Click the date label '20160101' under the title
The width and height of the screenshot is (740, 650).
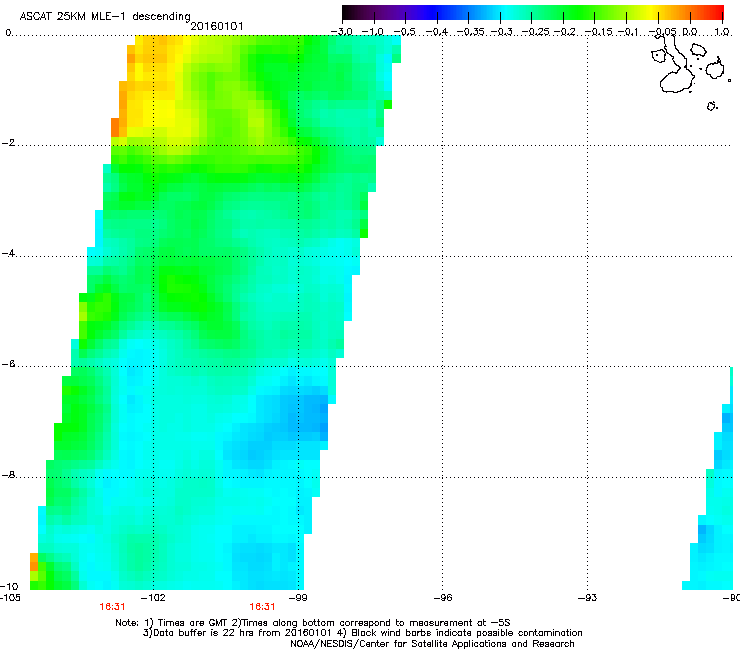pos(217,26)
